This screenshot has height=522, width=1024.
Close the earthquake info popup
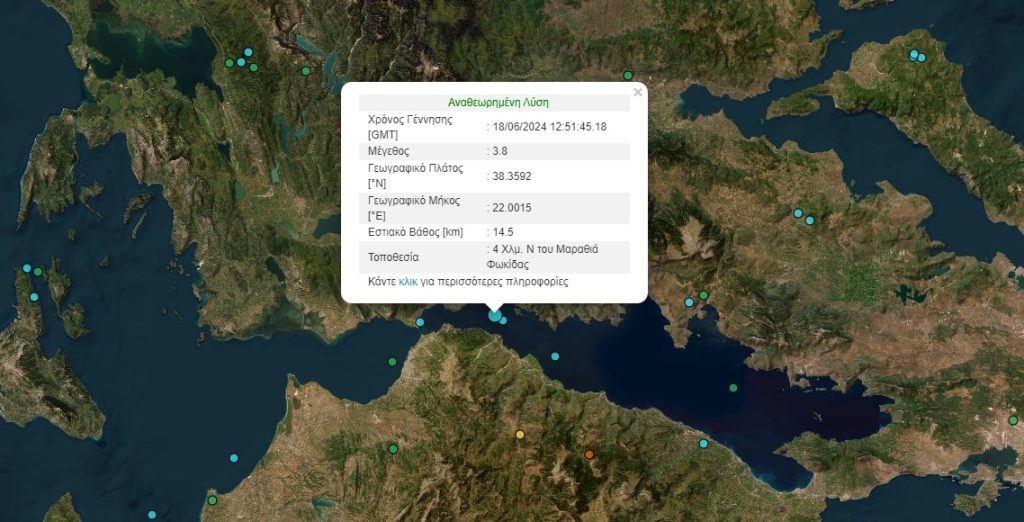pos(637,93)
